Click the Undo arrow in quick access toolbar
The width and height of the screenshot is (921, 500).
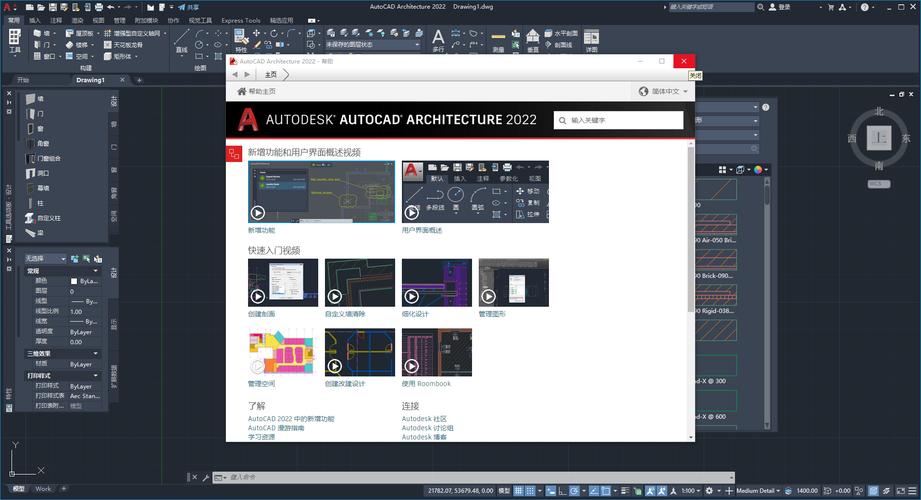click(x=111, y=7)
